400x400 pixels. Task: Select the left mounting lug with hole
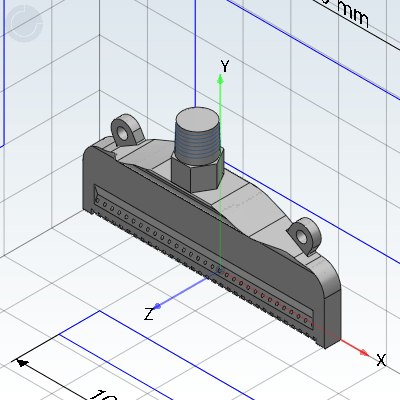pos(127,131)
